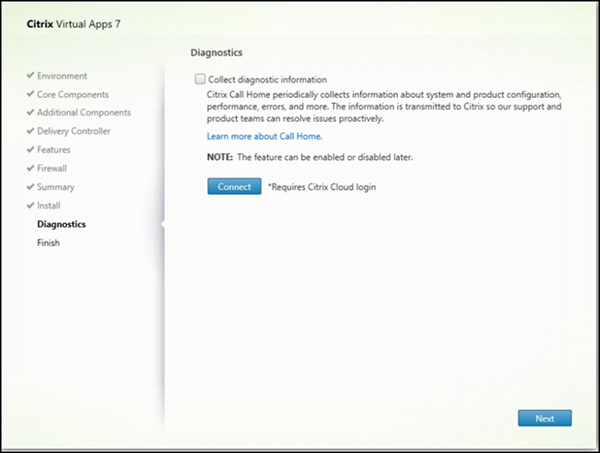The height and width of the screenshot is (453, 600).
Task: Open the Learn more about Call Home link
Action: (264, 135)
